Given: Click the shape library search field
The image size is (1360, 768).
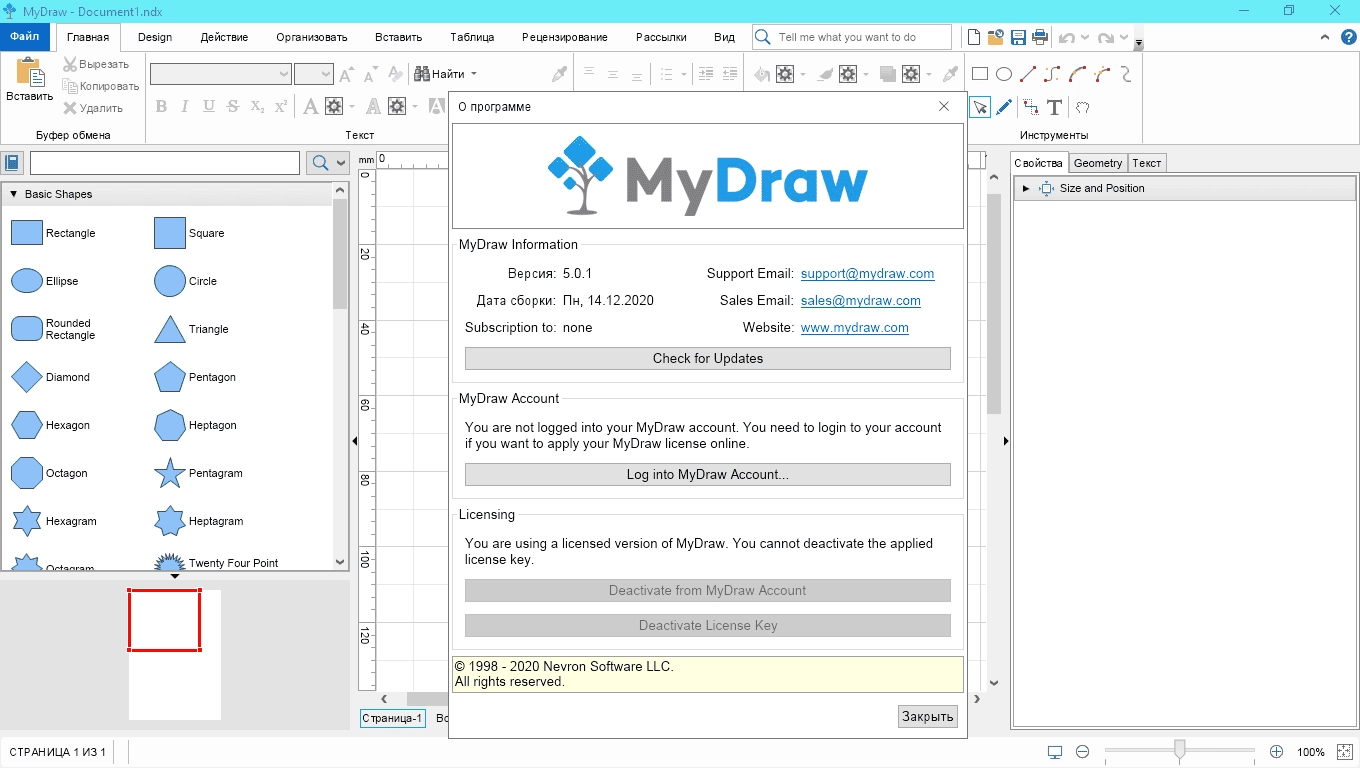Looking at the screenshot, I should tap(165, 163).
